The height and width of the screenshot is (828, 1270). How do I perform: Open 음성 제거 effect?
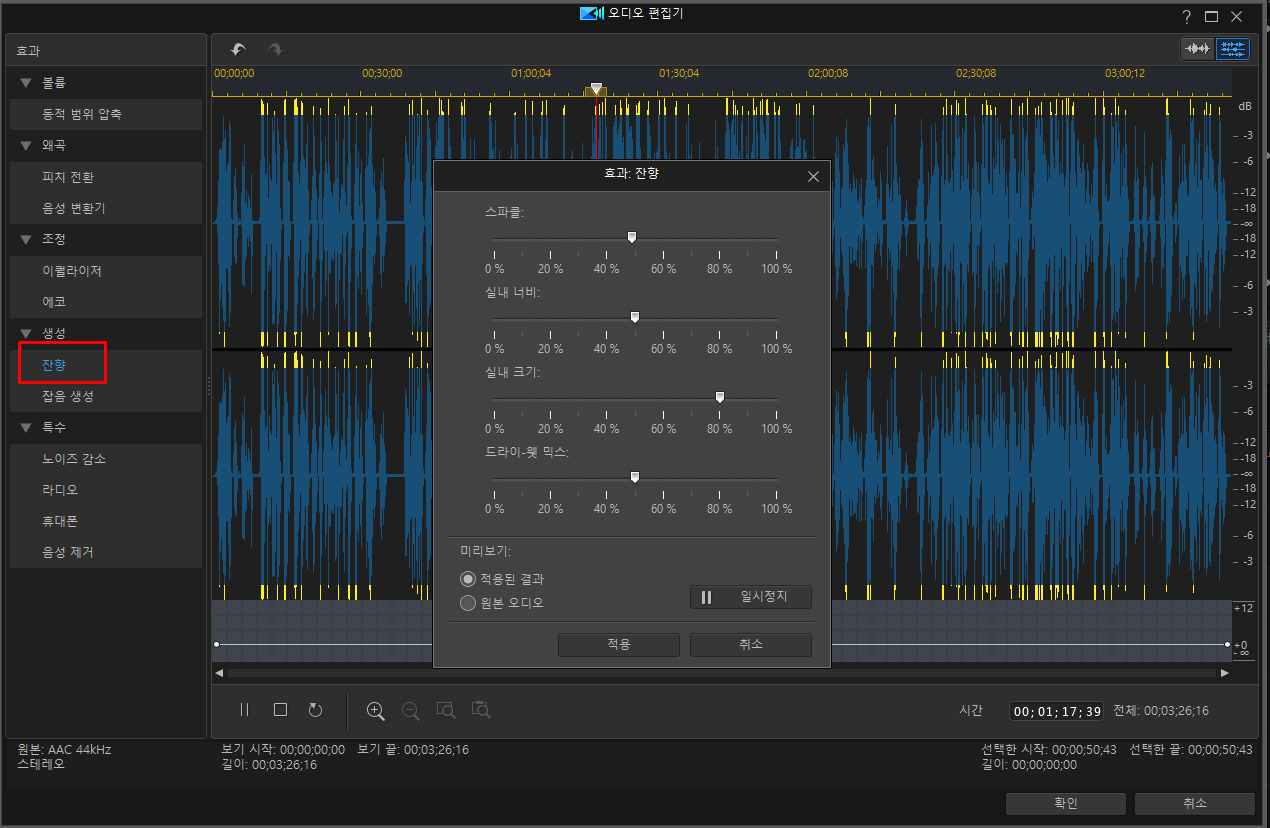pyautogui.click(x=106, y=552)
